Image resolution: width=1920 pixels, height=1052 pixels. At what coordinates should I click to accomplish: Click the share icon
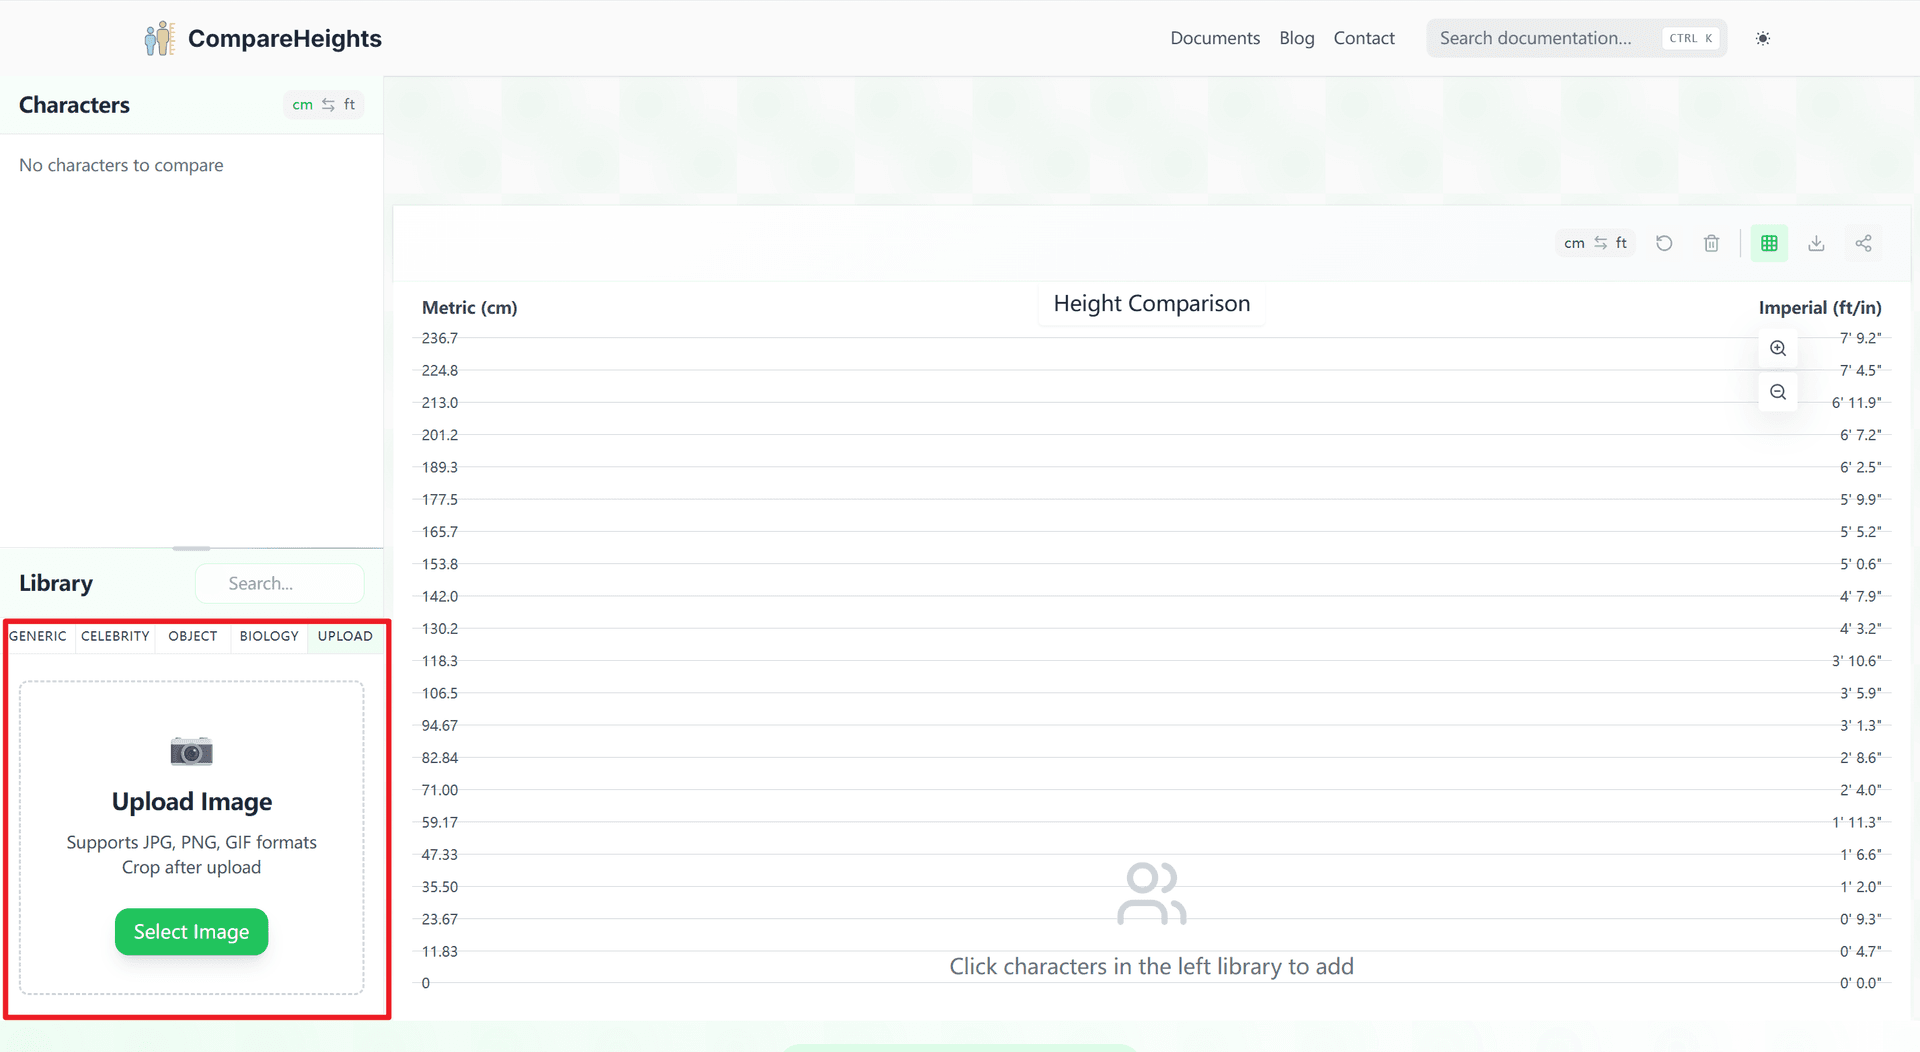pyautogui.click(x=1863, y=243)
